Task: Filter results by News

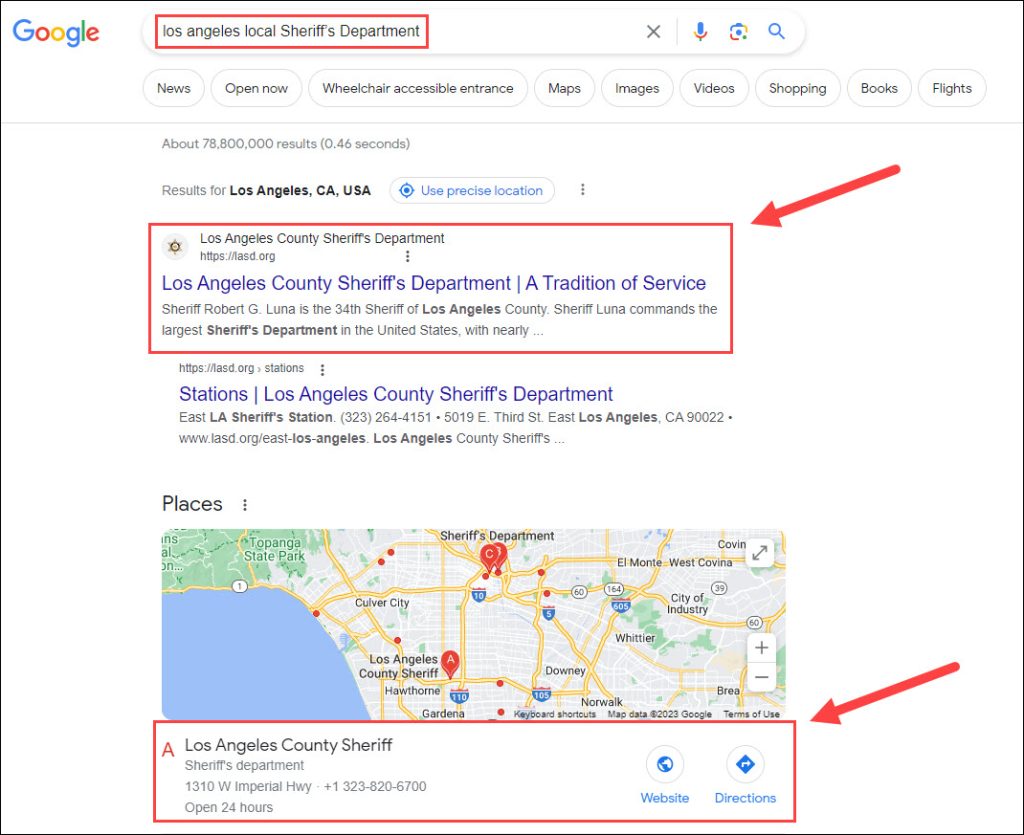Action: [174, 88]
